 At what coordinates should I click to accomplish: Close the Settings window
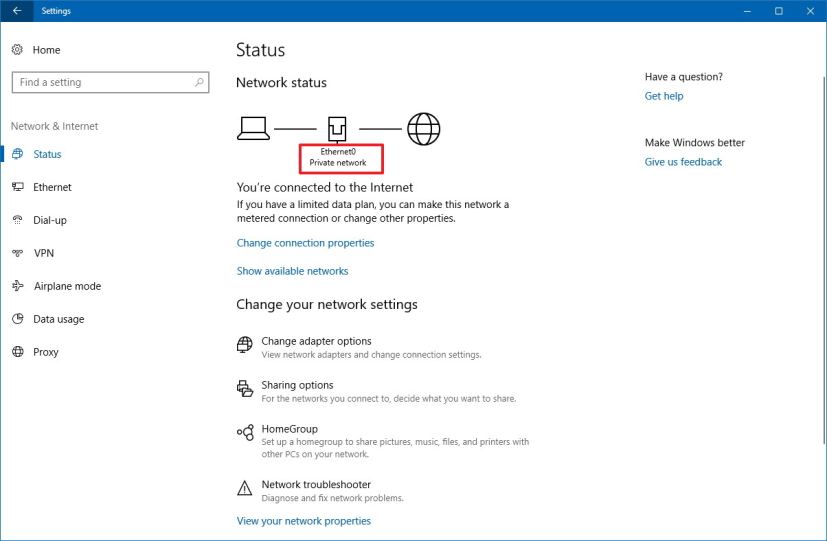coord(810,11)
